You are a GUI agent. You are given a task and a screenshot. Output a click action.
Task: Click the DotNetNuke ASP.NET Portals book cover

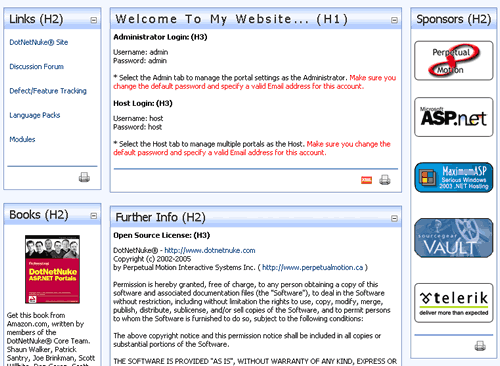(x=52, y=269)
